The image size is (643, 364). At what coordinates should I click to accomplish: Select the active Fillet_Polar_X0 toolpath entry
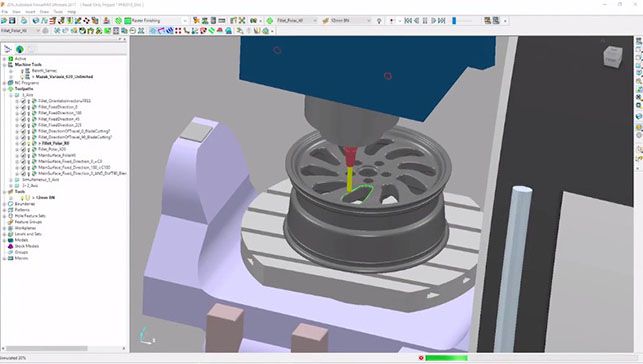click(55, 143)
